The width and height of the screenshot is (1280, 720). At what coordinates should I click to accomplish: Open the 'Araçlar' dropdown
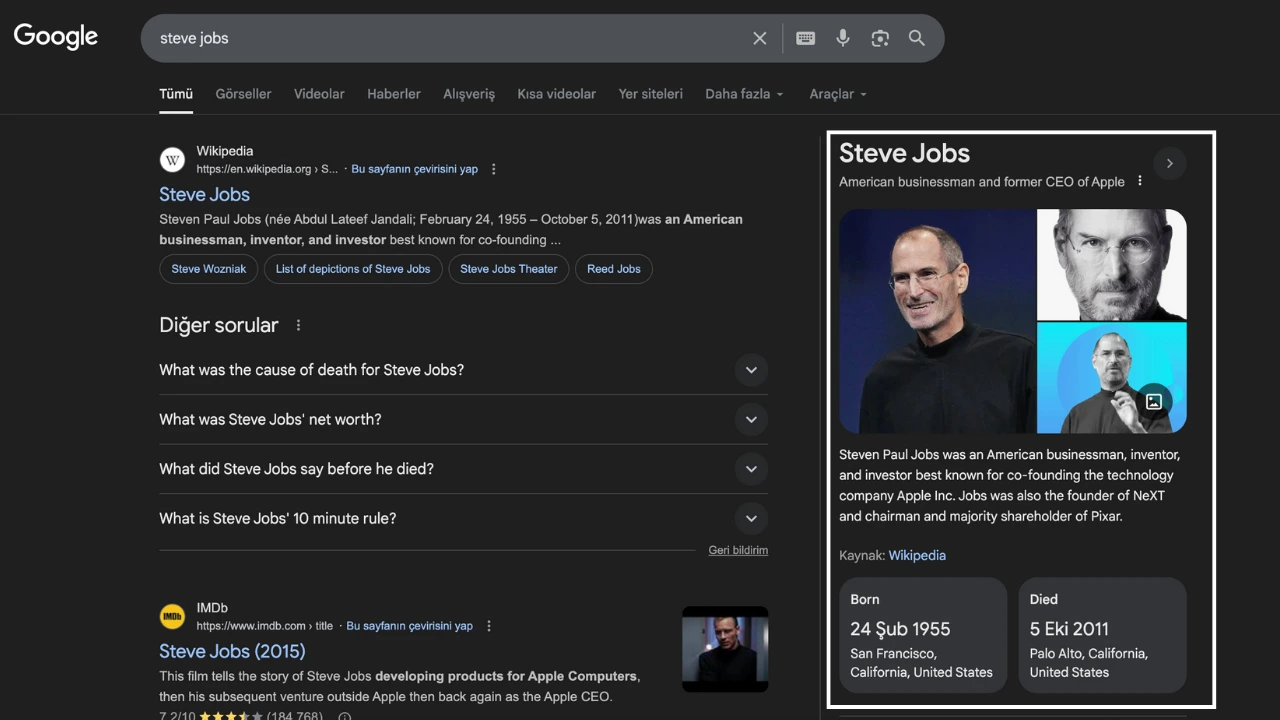(x=836, y=93)
